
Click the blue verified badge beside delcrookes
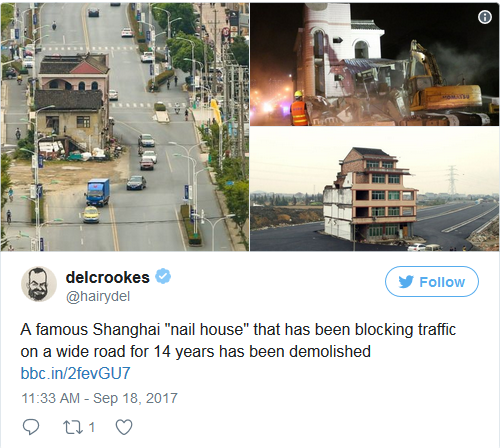click(x=163, y=276)
